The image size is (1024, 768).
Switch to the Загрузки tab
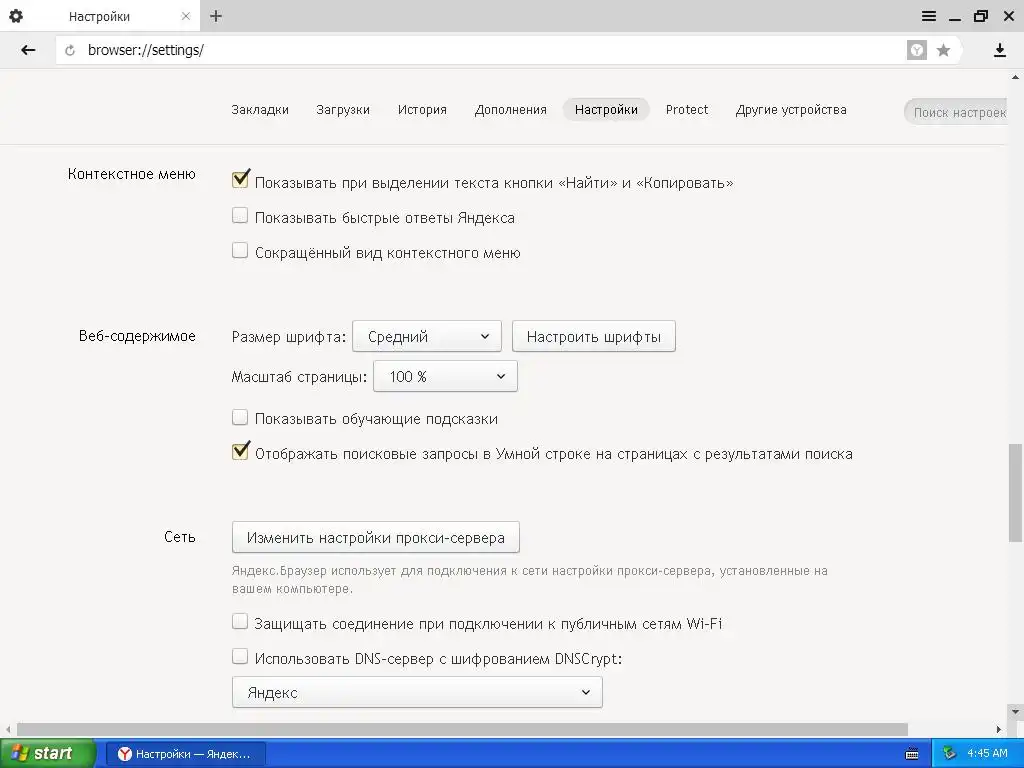tap(343, 110)
